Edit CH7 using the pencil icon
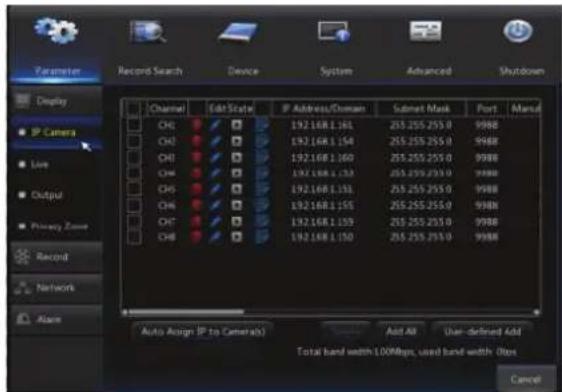Viewport: 562px width, 392px height. click(215, 221)
